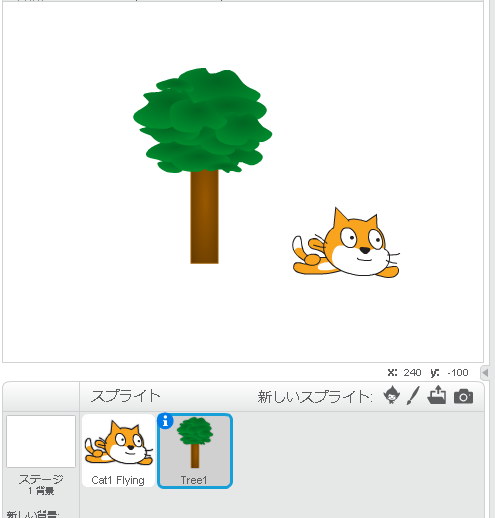Upload a sprite from file

pyautogui.click(x=437, y=395)
